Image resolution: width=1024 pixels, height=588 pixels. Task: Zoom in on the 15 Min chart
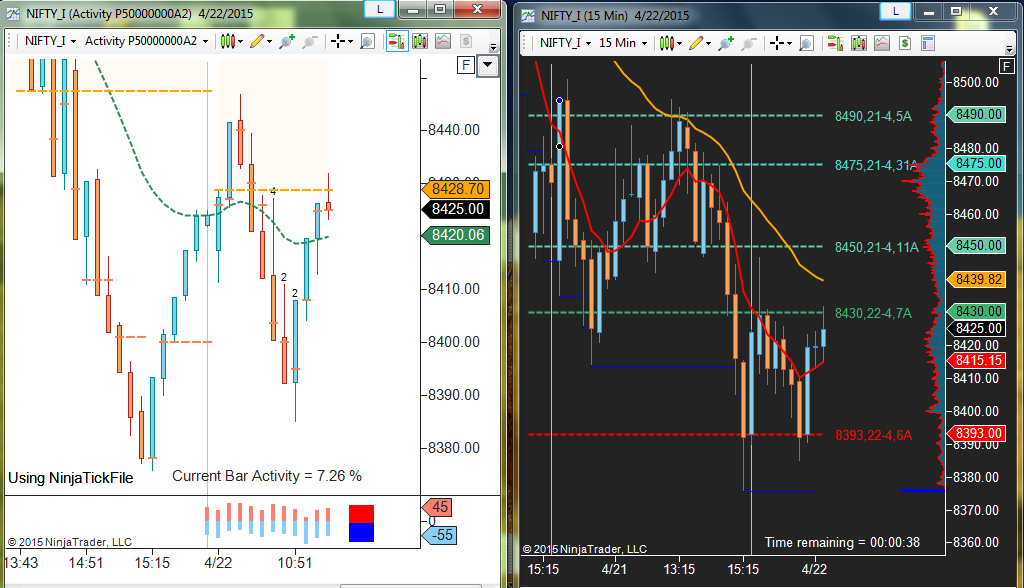coord(726,43)
